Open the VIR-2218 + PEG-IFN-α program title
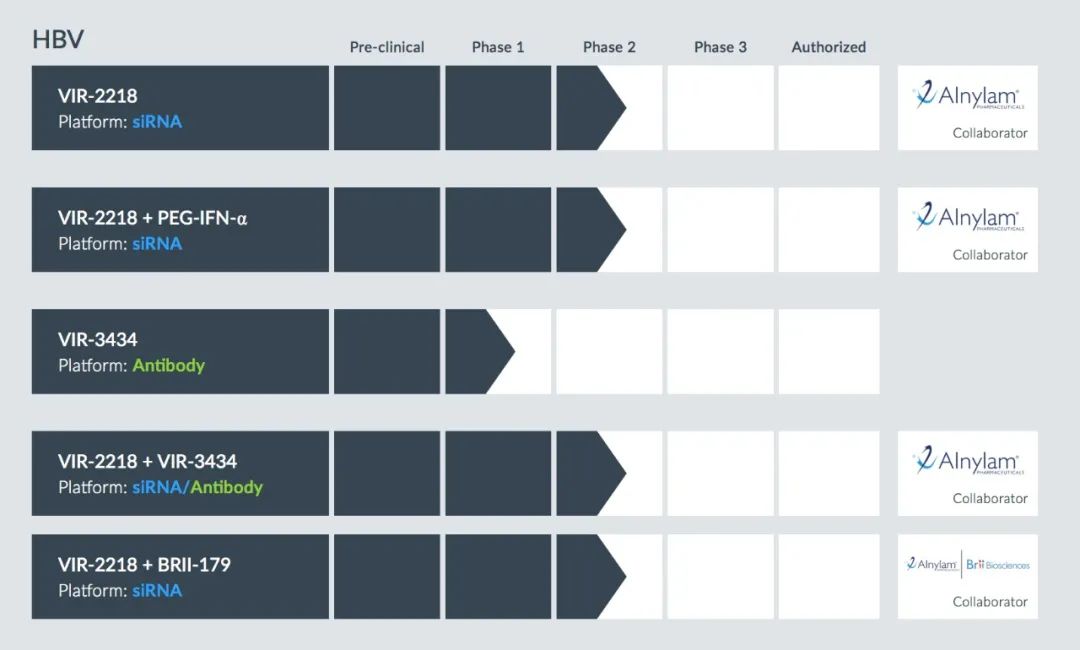The width and height of the screenshot is (1080, 650). tap(152, 218)
